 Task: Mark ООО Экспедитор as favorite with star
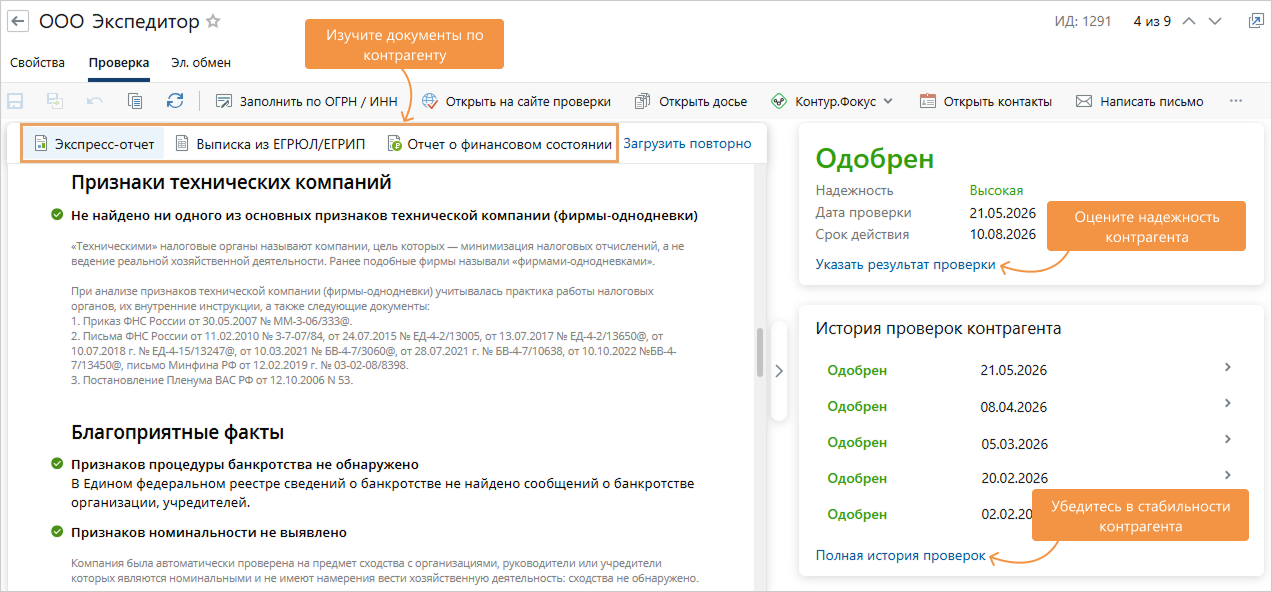click(213, 21)
